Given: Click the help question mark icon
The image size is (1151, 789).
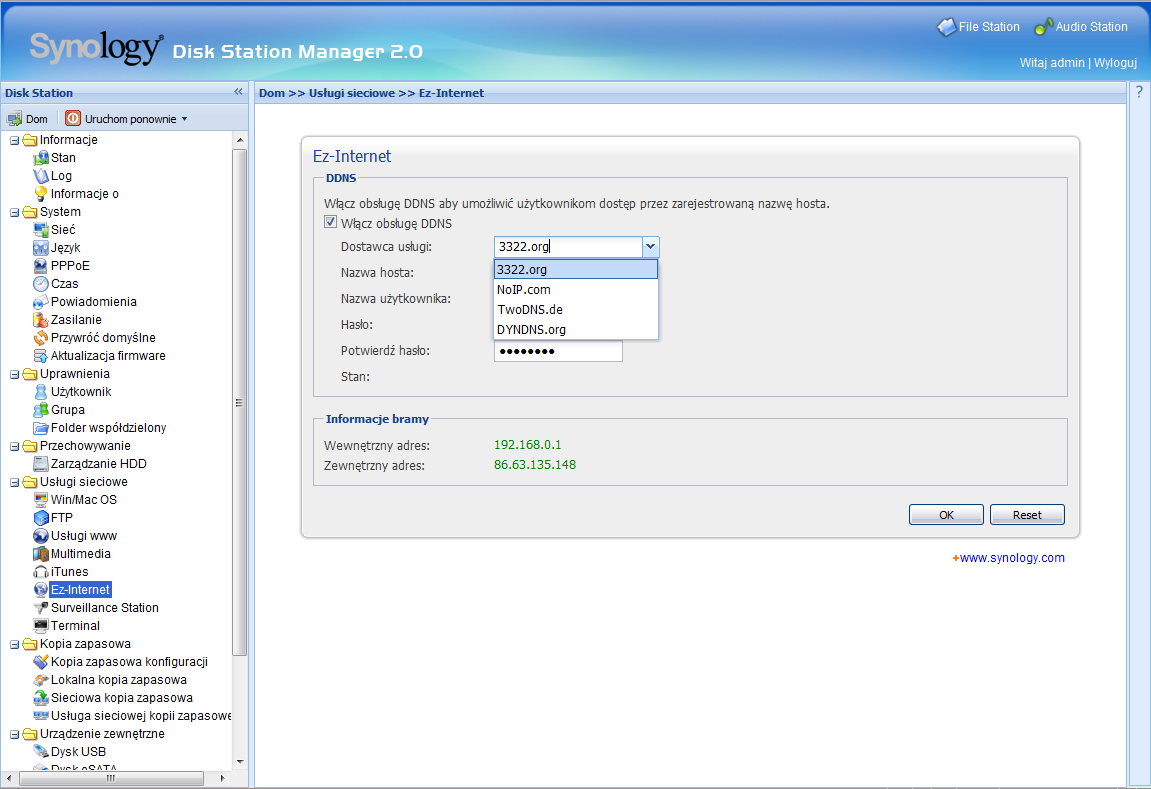Looking at the screenshot, I should click(1139, 92).
